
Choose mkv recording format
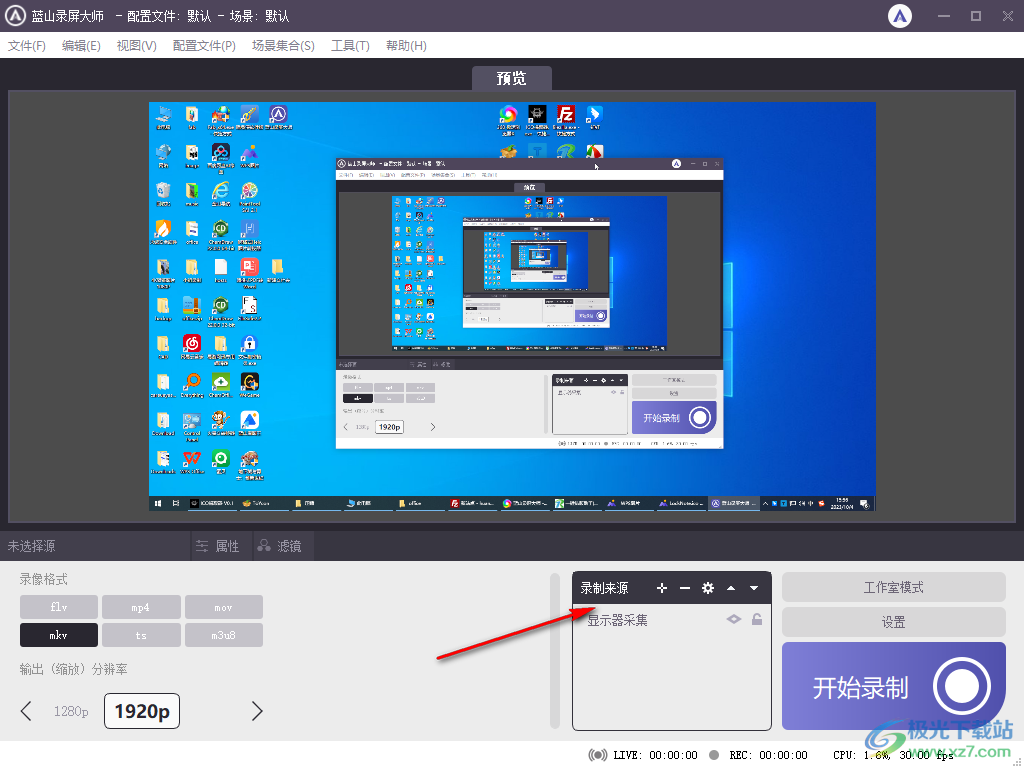59,635
